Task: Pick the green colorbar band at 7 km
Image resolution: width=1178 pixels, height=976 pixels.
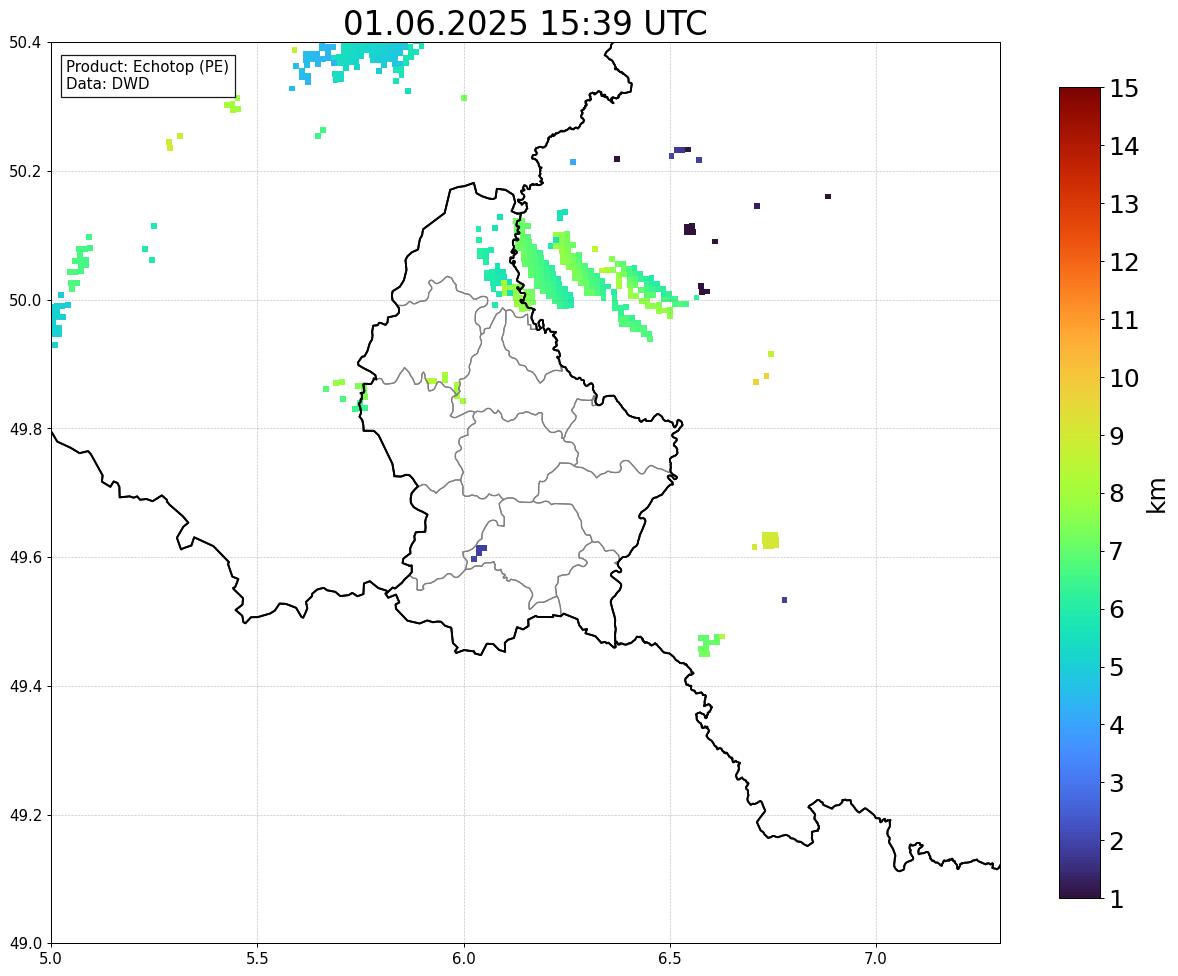Action: point(1080,551)
